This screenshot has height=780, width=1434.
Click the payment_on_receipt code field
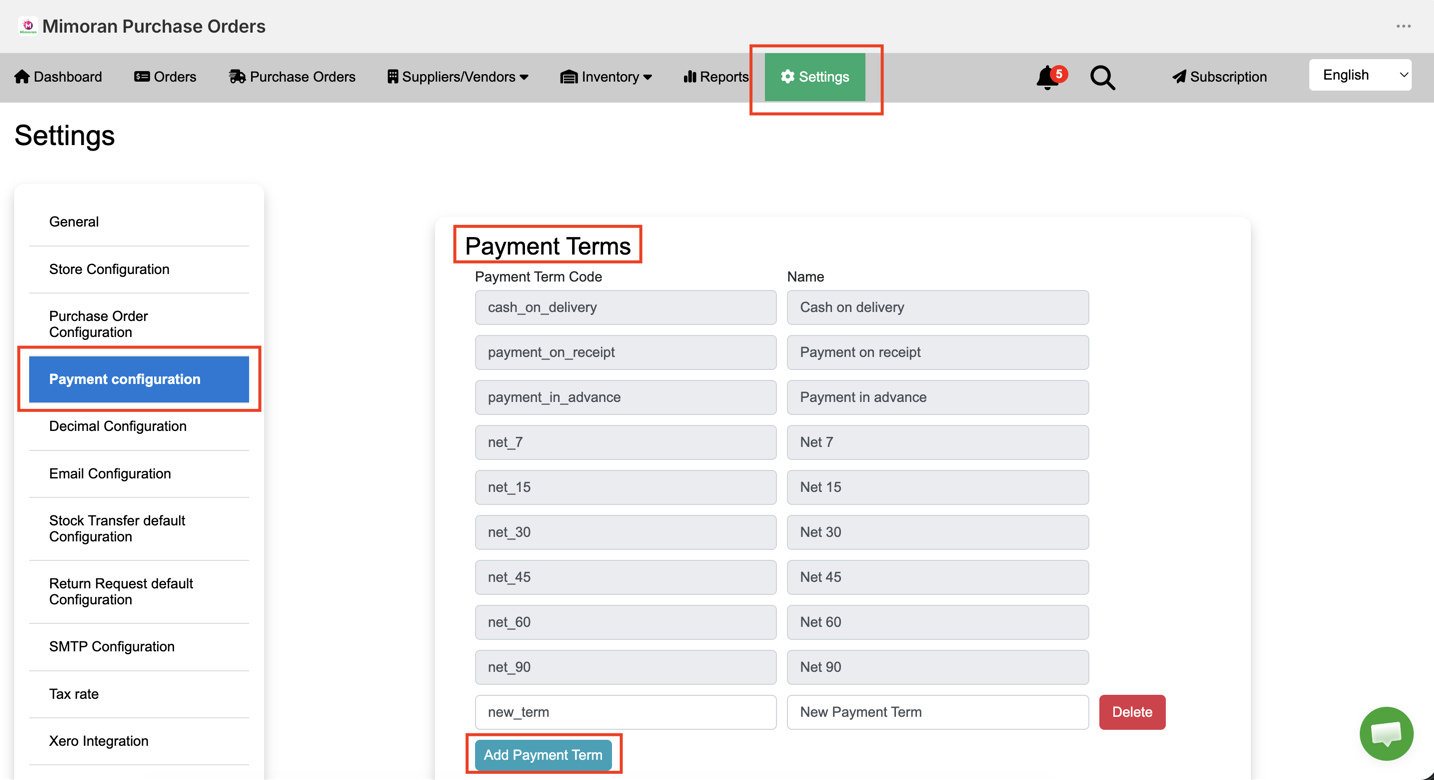(626, 352)
